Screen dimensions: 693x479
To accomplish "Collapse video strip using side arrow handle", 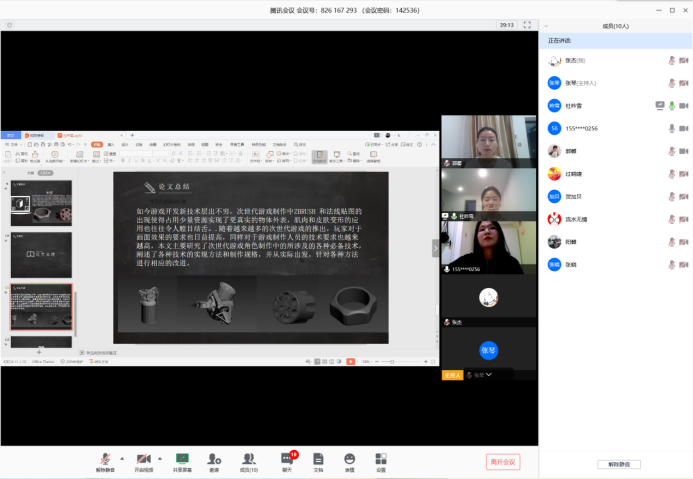I will click(435, 248).
